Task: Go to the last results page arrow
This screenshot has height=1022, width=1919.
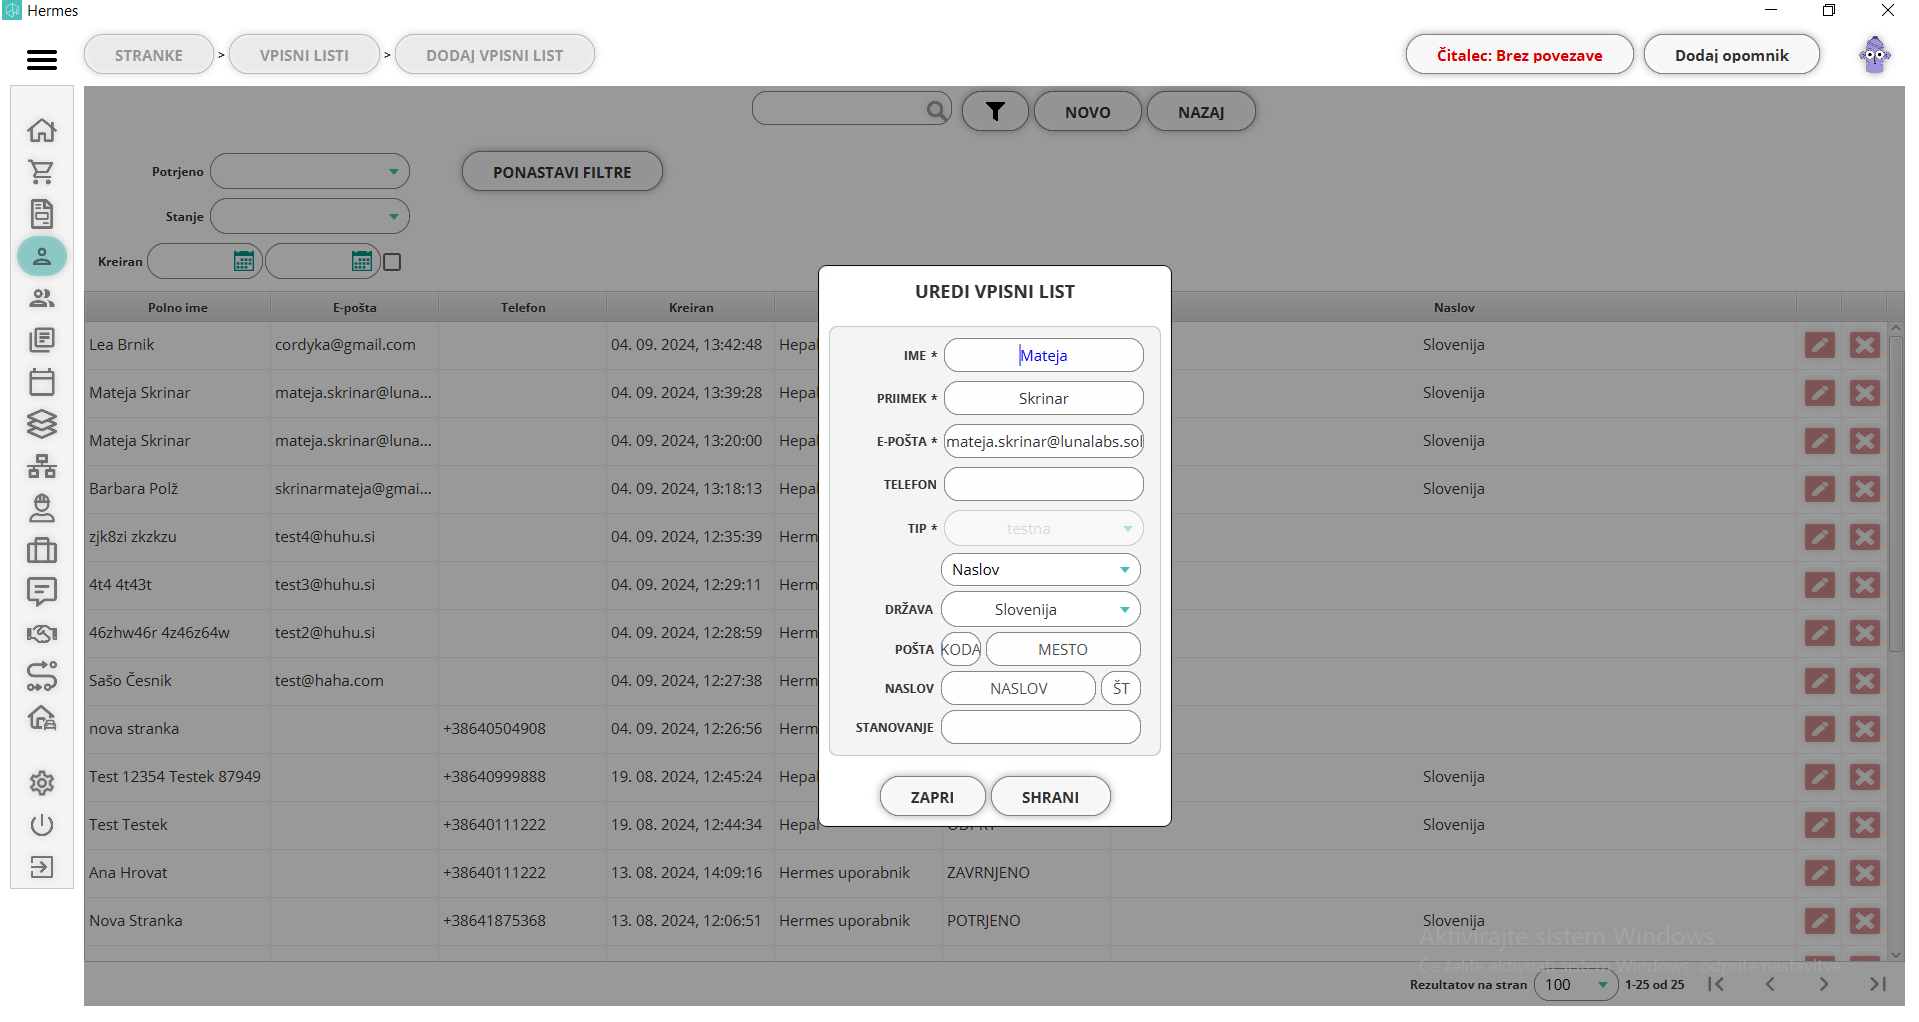Action: (x=1878, y=985)
